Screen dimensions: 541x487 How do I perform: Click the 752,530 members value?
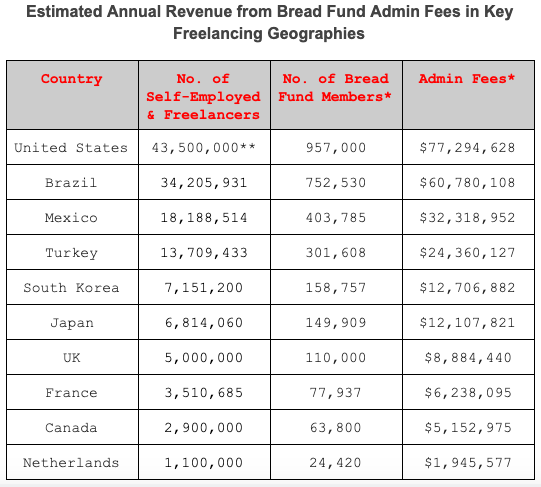(336, 182)
